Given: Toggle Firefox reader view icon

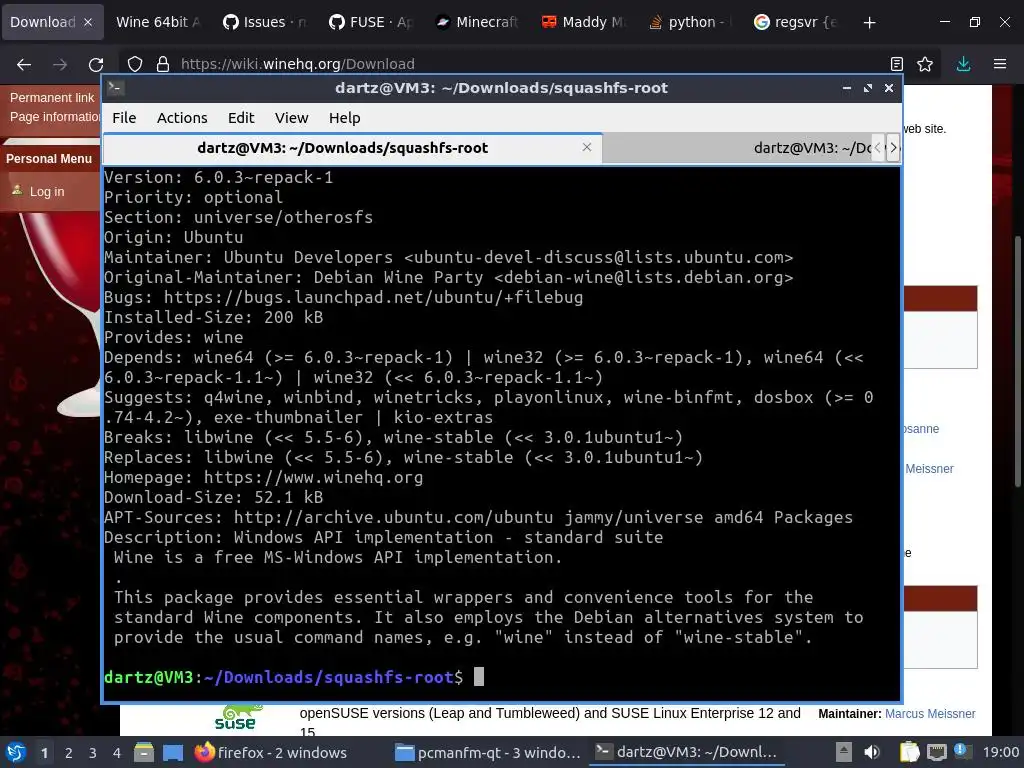Looking at the screenshot, I should coord(897,64).
